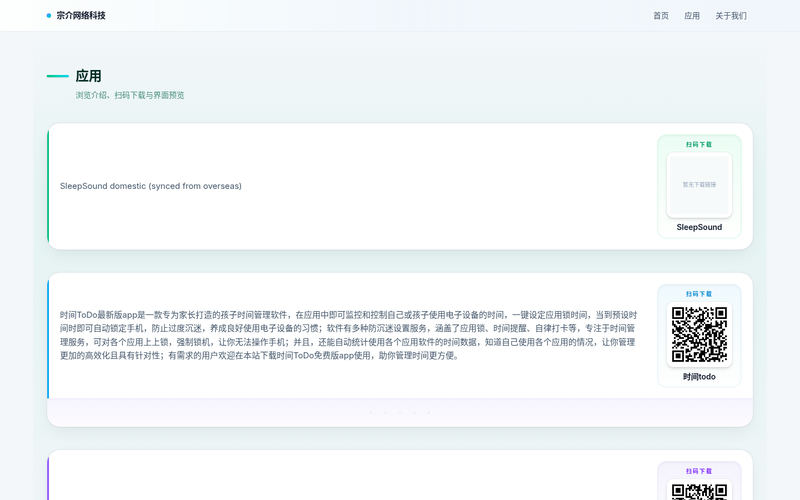The height and width of the screenshot is (500, 800).
Task: Click the SleepSound domestic description text
Action: [x=151, y=186]
